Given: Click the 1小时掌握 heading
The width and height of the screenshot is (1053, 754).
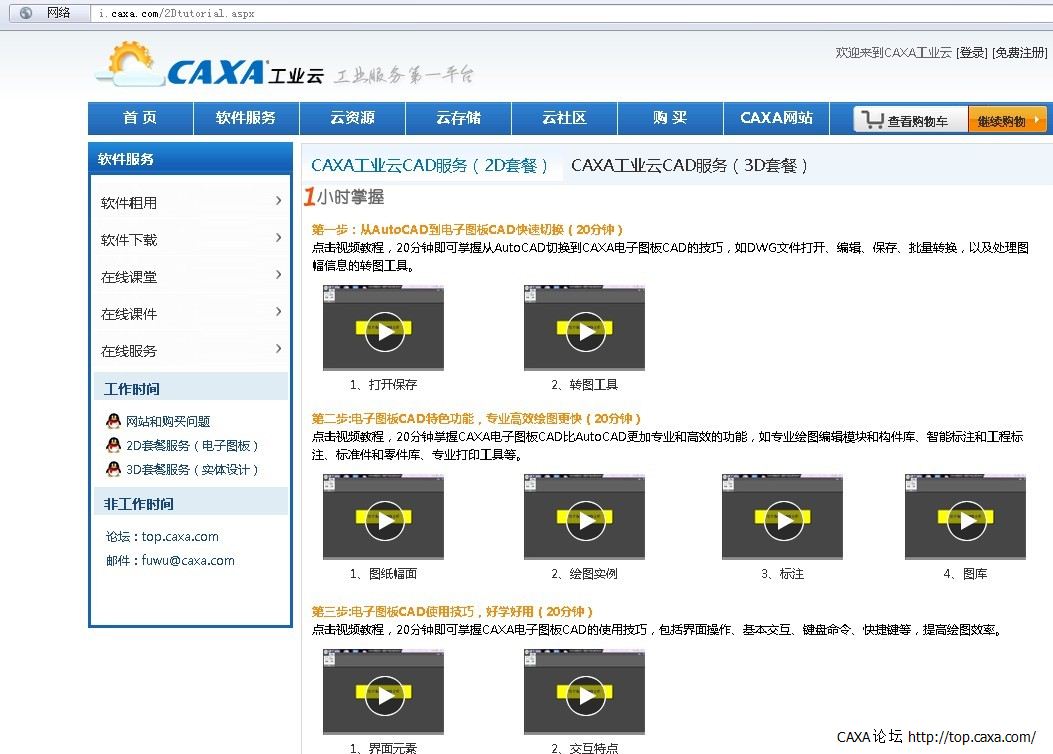Looking at the screenshot, I should tap(344, 197).
